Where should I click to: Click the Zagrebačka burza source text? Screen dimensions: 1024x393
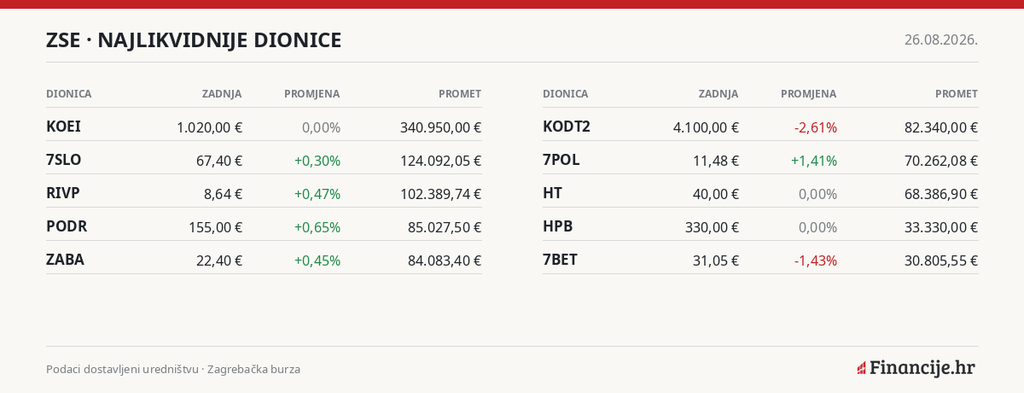click(254, 369)
